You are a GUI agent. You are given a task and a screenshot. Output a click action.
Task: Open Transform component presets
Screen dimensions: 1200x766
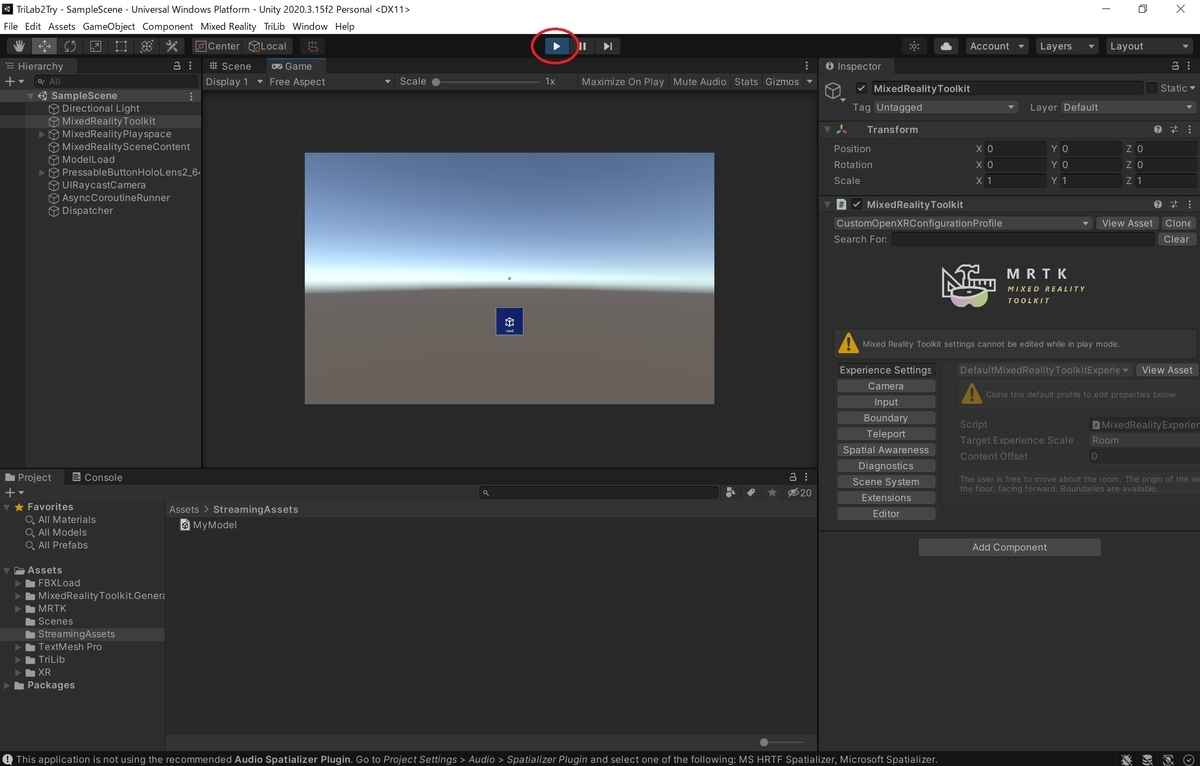tap(1174, 129)
